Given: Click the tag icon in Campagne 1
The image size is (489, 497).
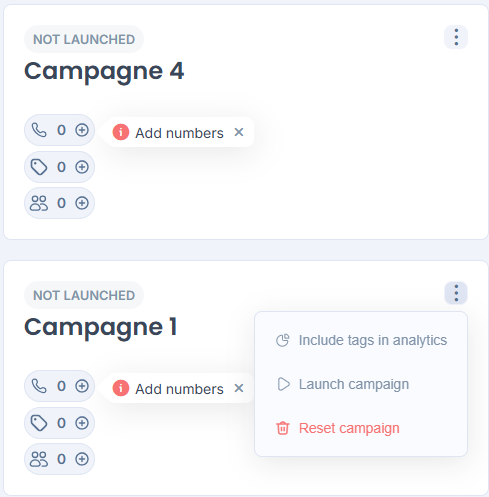Looking at the screenshot, I should click(x=39, y=423).
